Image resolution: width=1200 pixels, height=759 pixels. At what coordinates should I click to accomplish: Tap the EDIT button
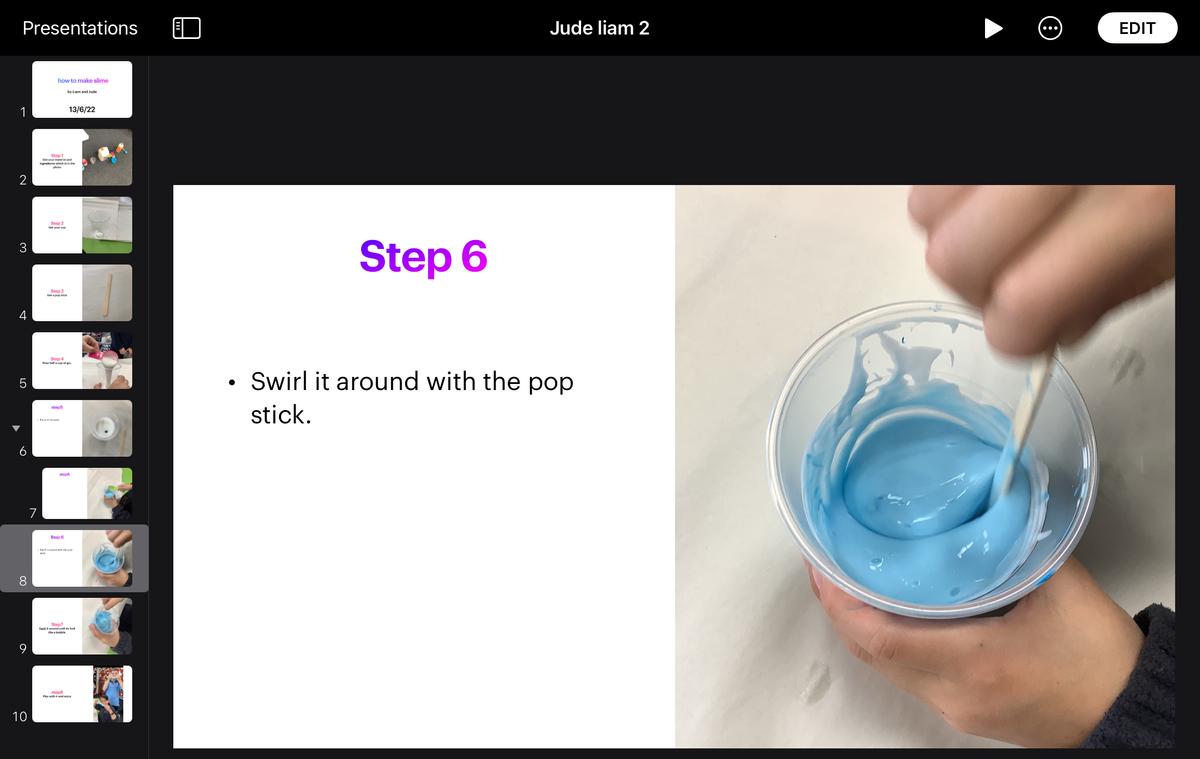tap(1137, 28)
